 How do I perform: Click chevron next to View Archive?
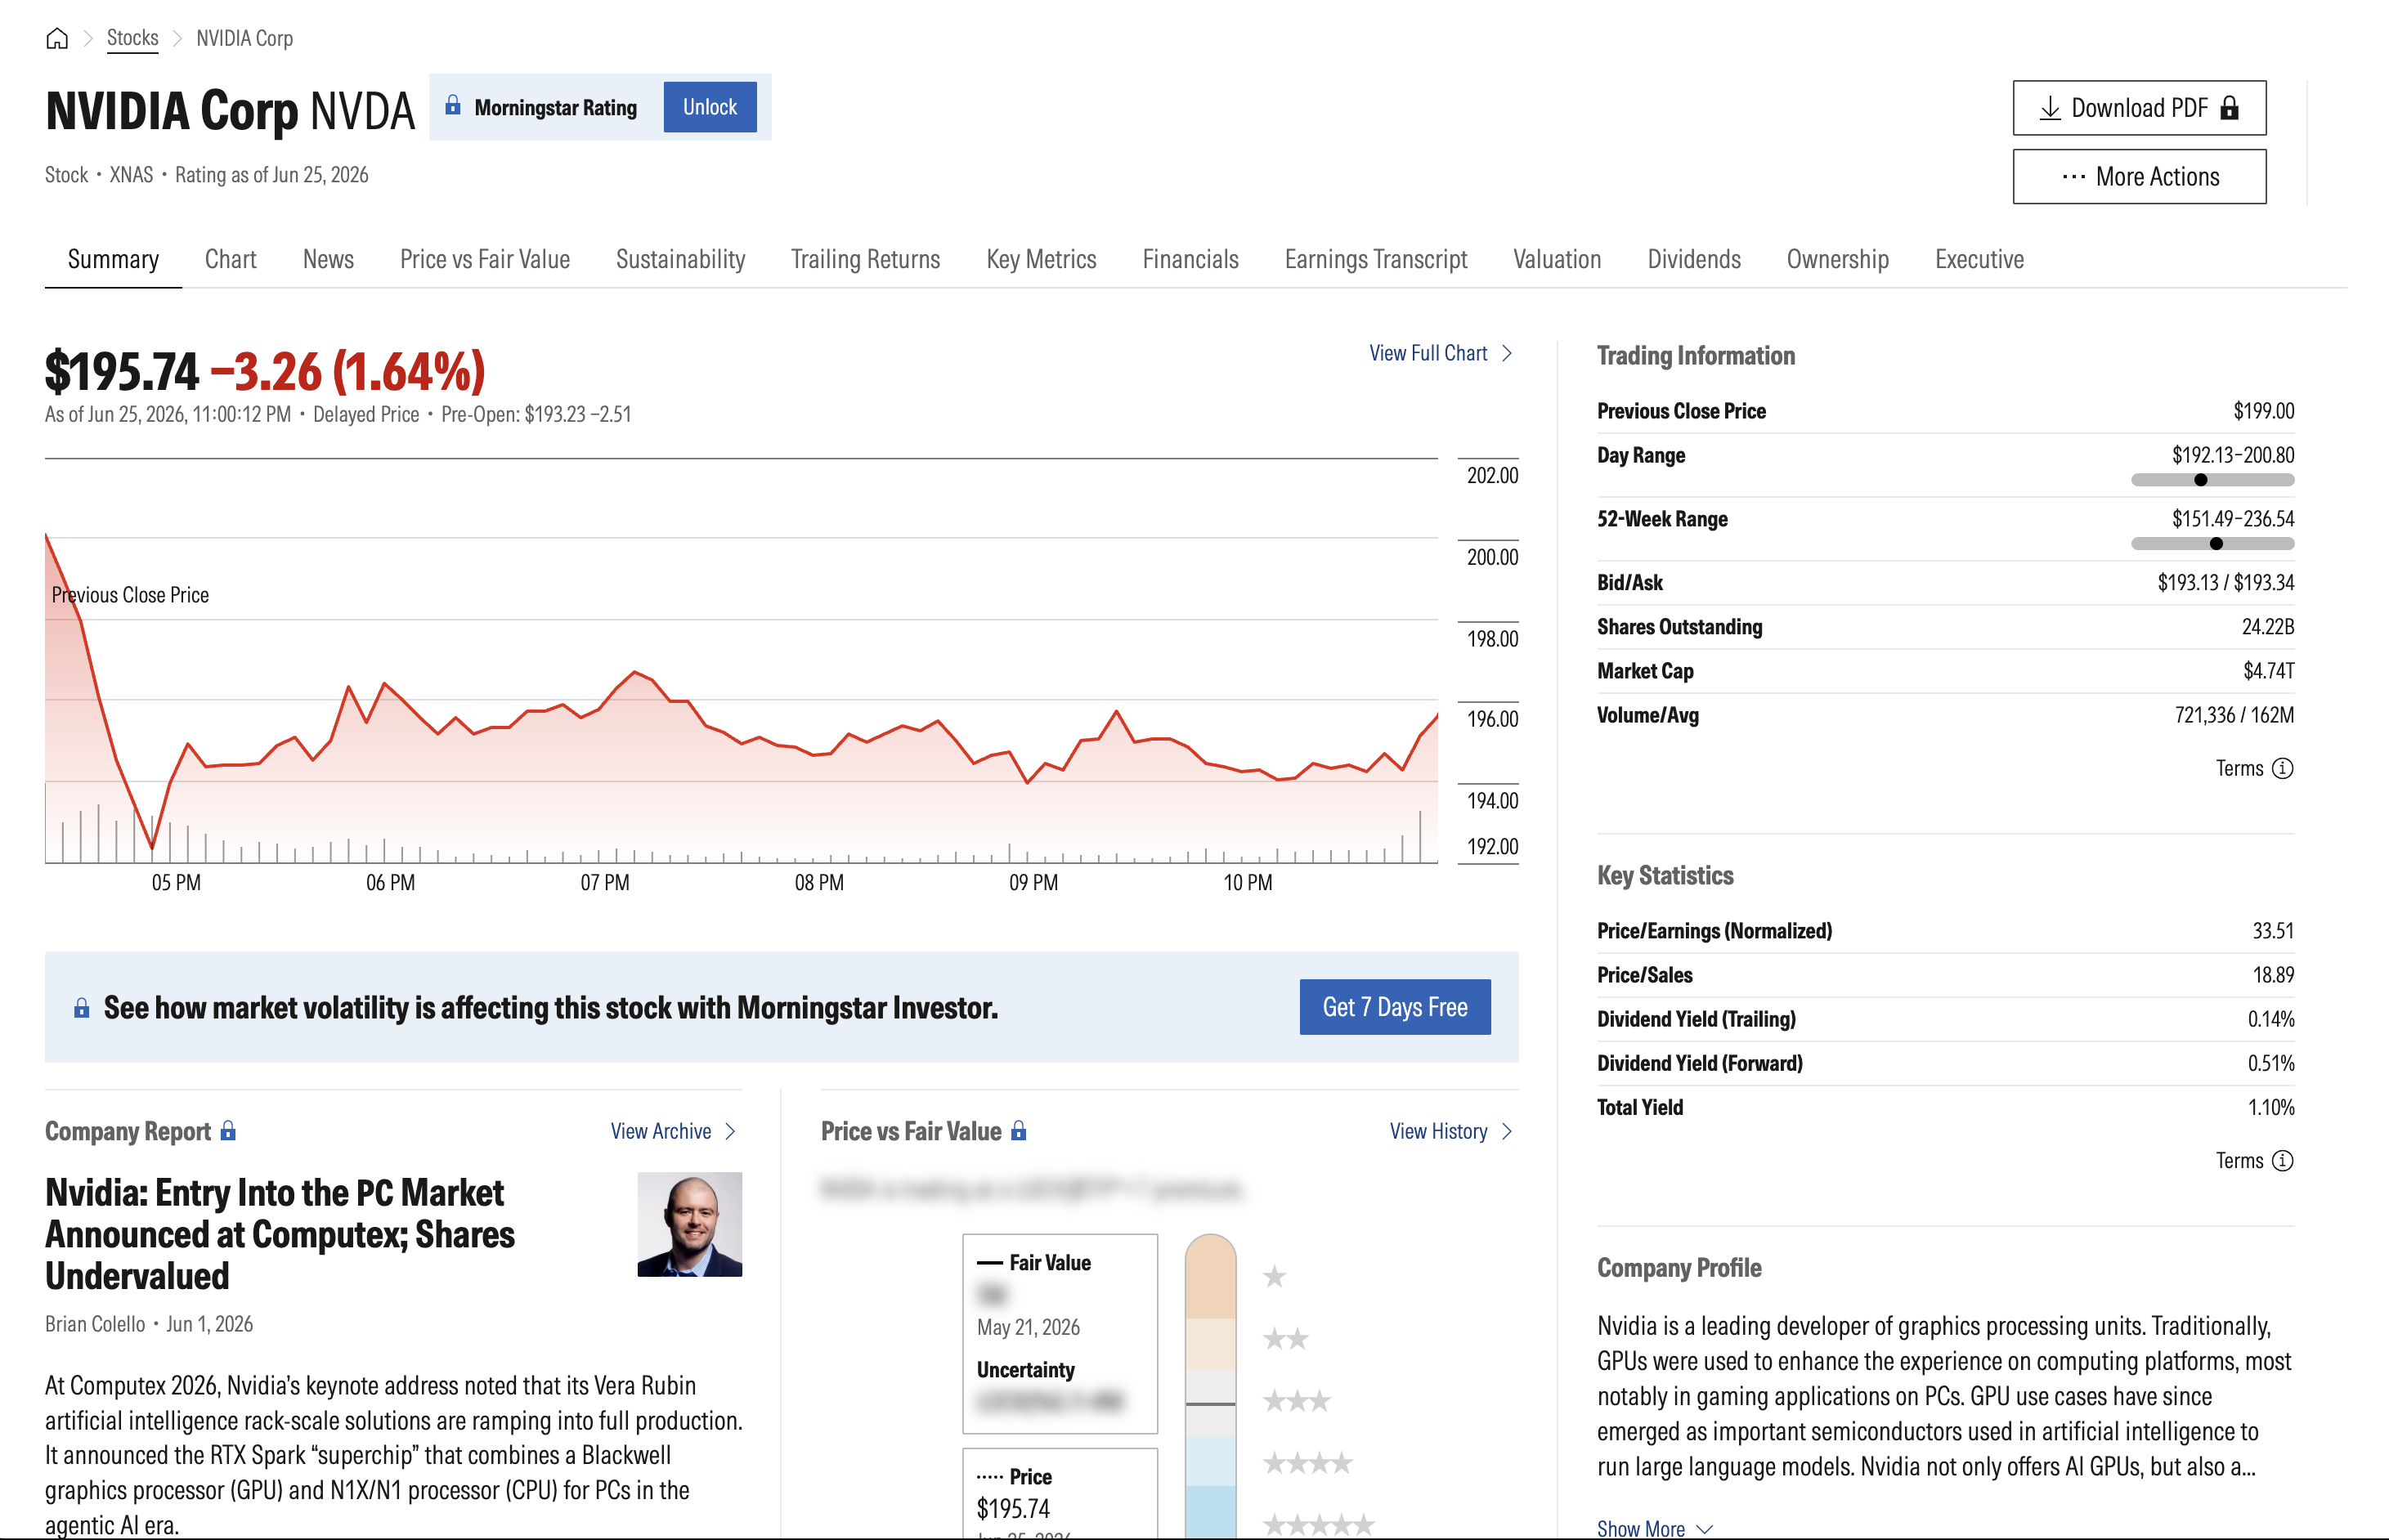730,1131
